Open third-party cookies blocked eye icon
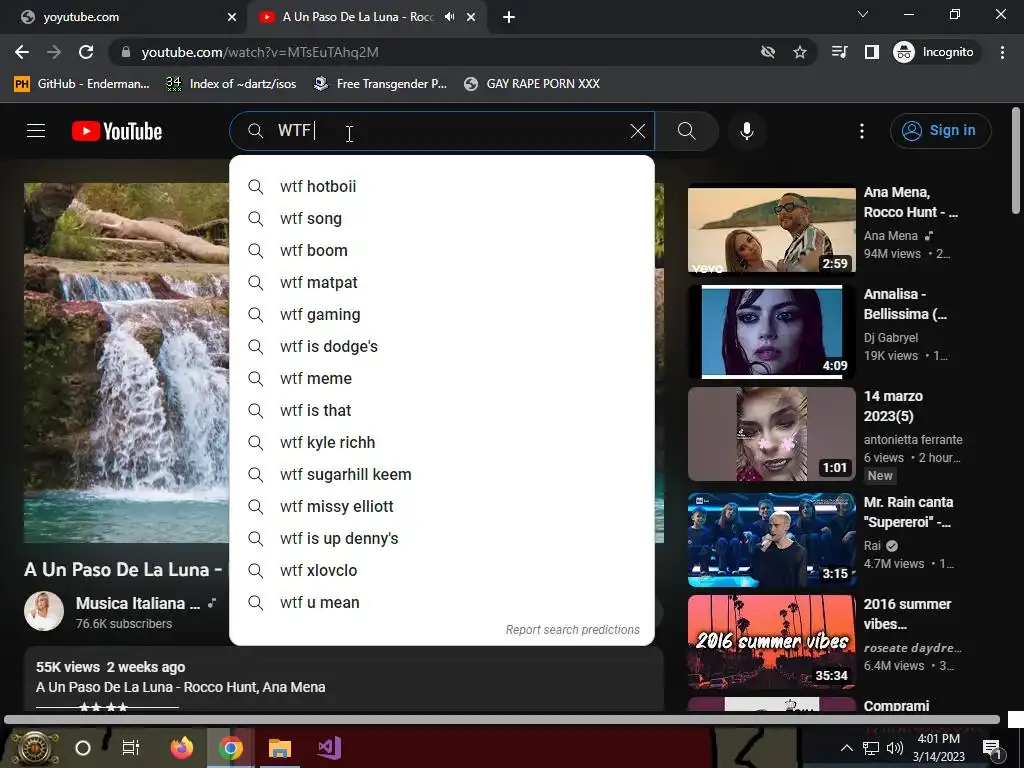The height and width of the screenshot is (768, 1024). pos(768,52)
